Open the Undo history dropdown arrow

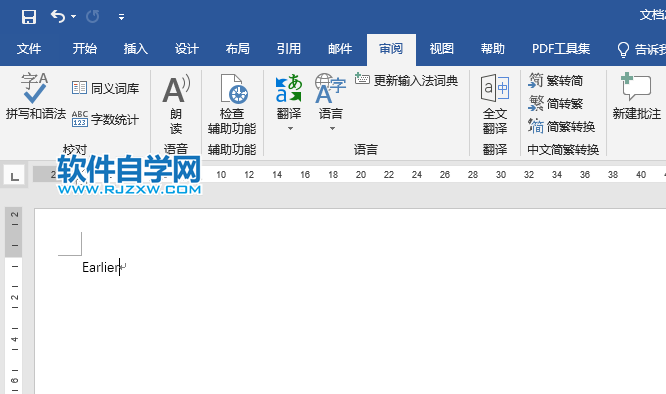(x=73, y=17)
